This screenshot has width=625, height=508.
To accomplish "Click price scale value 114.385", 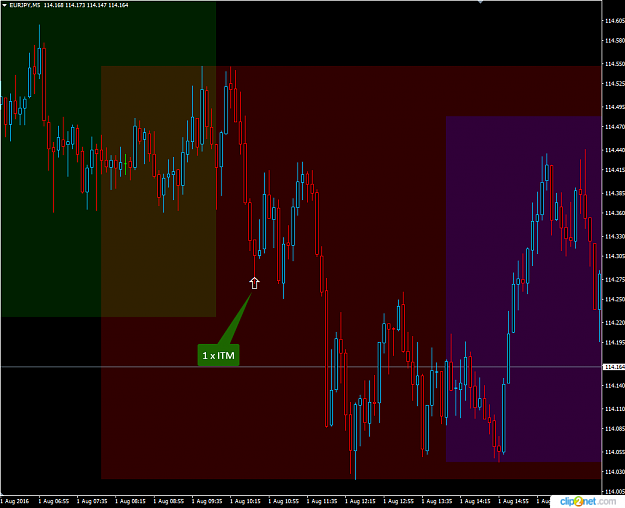I will tap(615, 193).
